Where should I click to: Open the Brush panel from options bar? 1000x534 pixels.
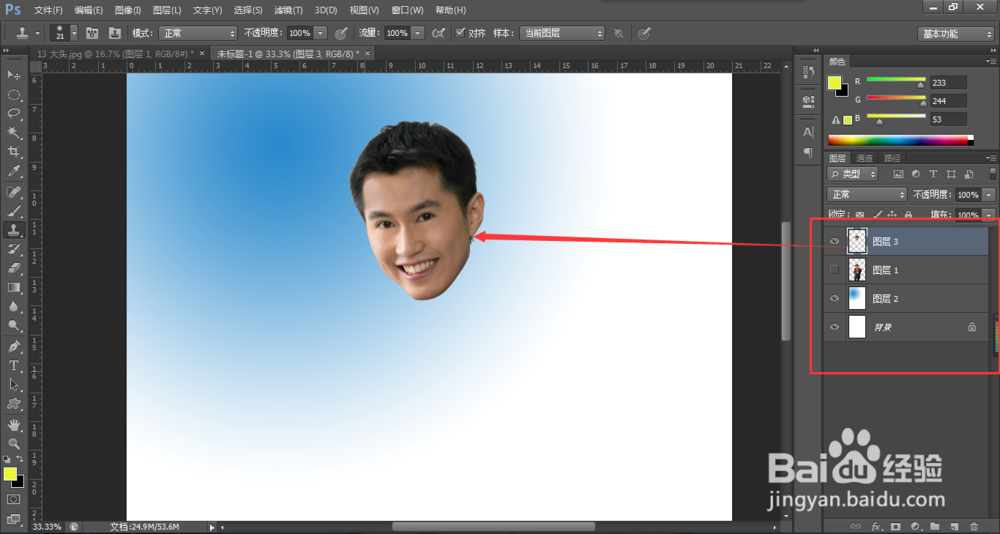[x=92, y=33]
